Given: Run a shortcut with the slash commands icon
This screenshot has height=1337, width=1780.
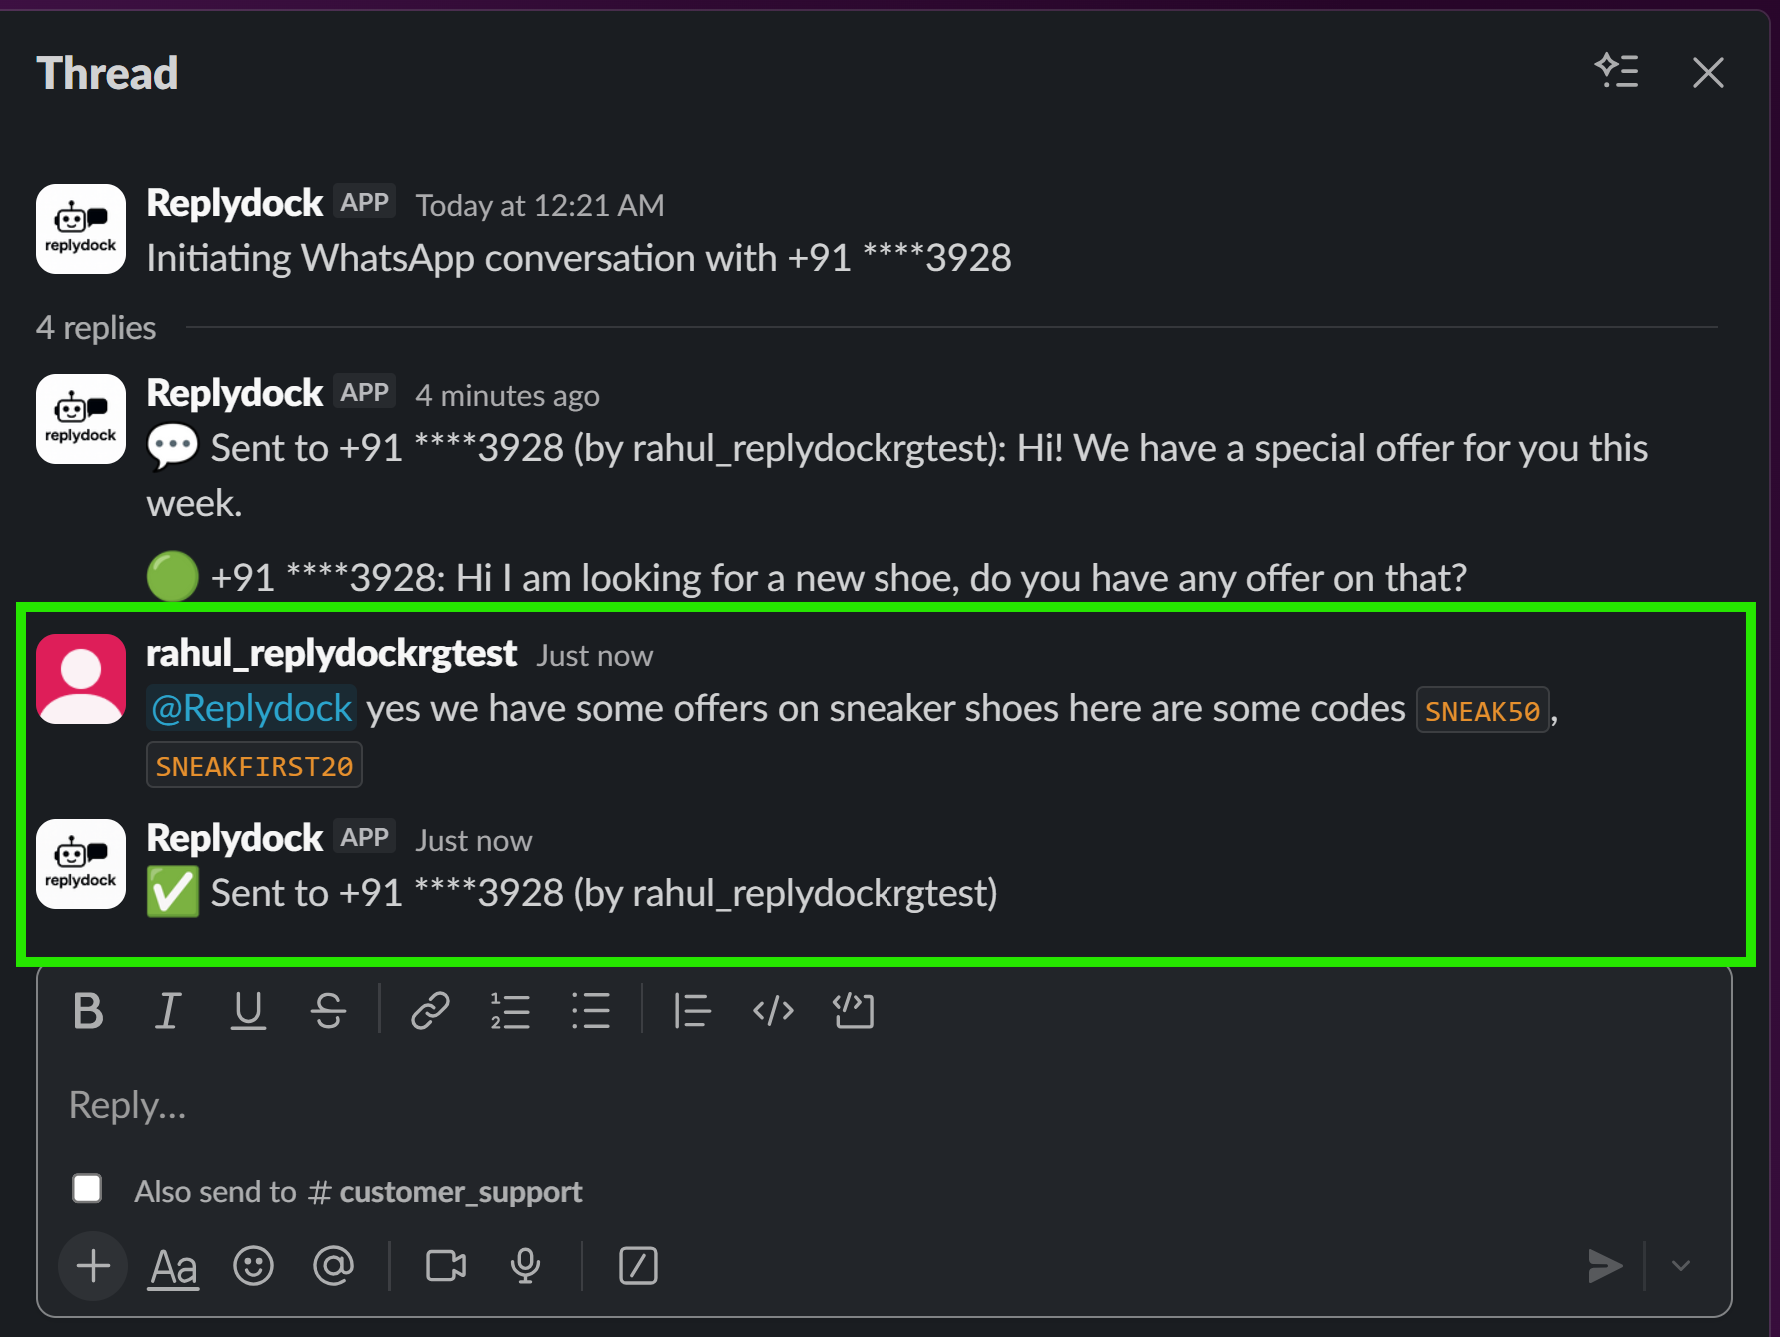Looking at the screenshot, I should (x=637, y=1265).
